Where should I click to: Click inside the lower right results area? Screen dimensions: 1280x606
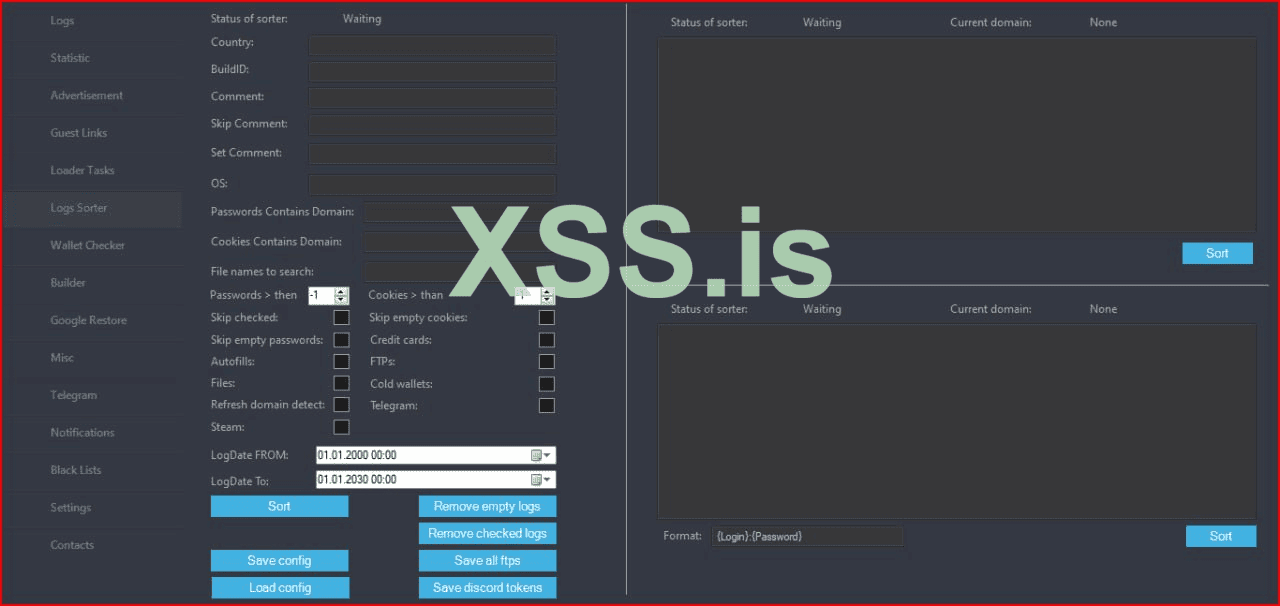957,421
